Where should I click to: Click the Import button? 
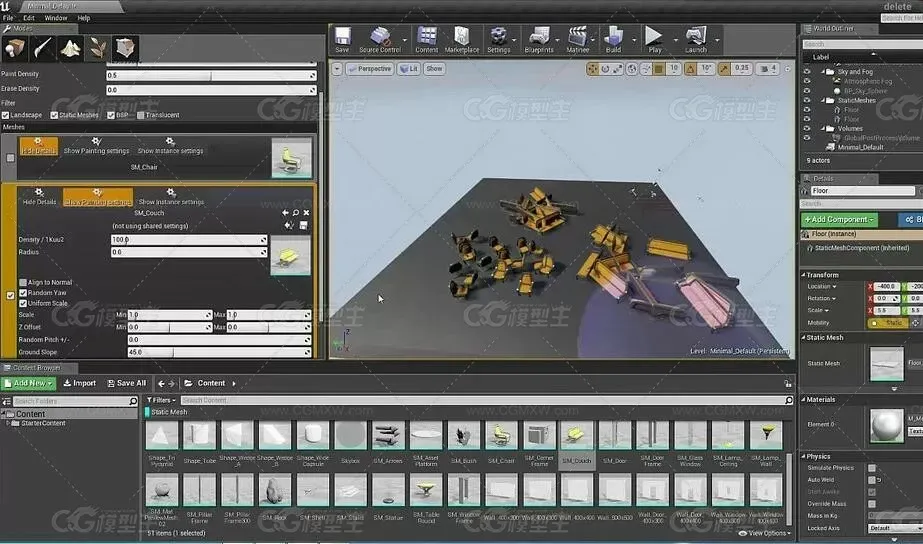pos(79,383)
